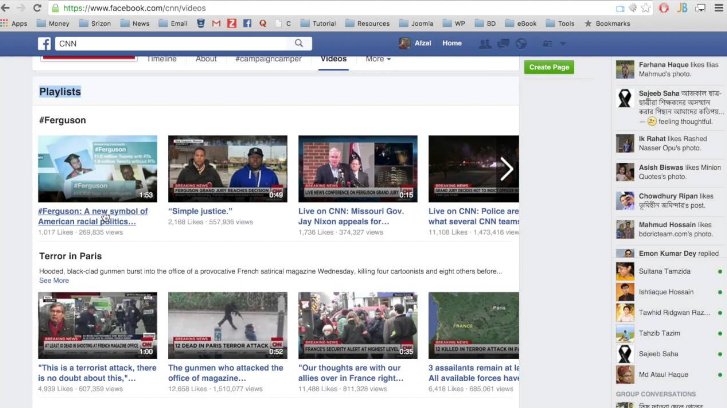The height and width of the screenshot is (408, 727).
Task: Bookmark page with star icon
Action: [646, 8]
